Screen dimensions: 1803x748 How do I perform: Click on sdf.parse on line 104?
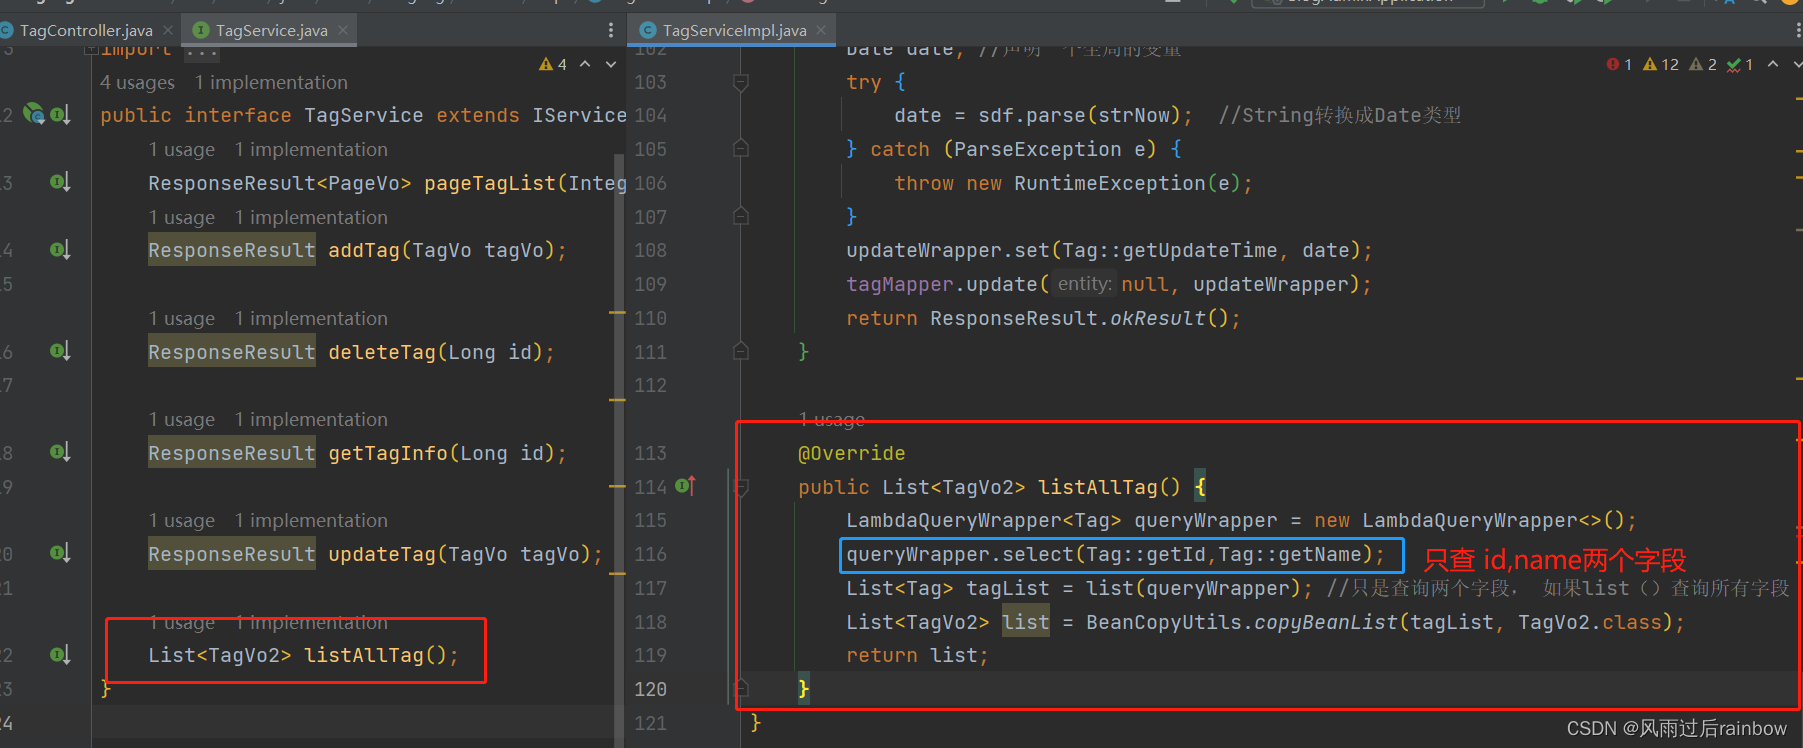(1032, 115)
